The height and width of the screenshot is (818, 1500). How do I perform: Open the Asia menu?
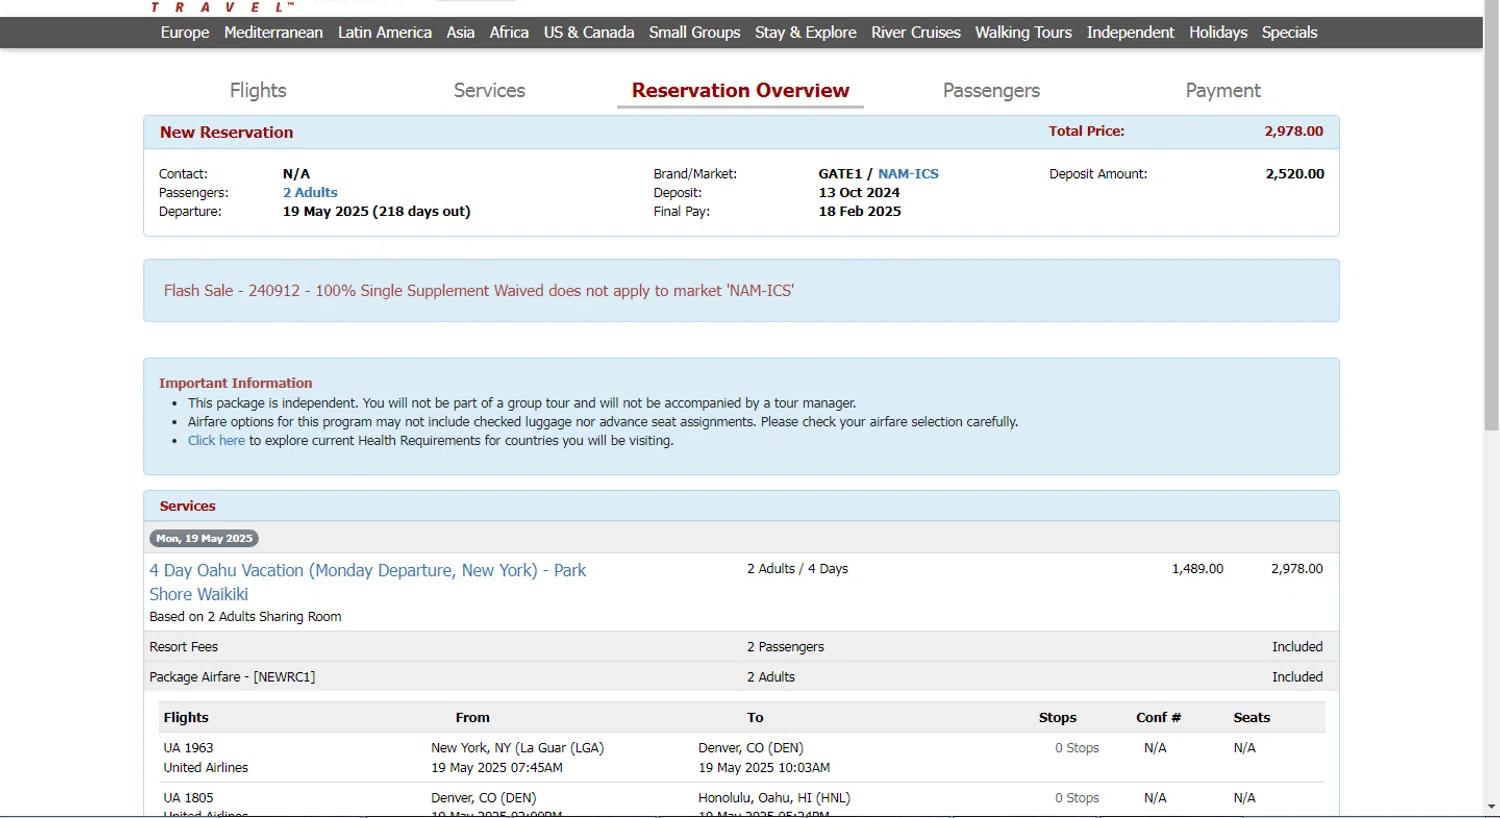point(460,32)
